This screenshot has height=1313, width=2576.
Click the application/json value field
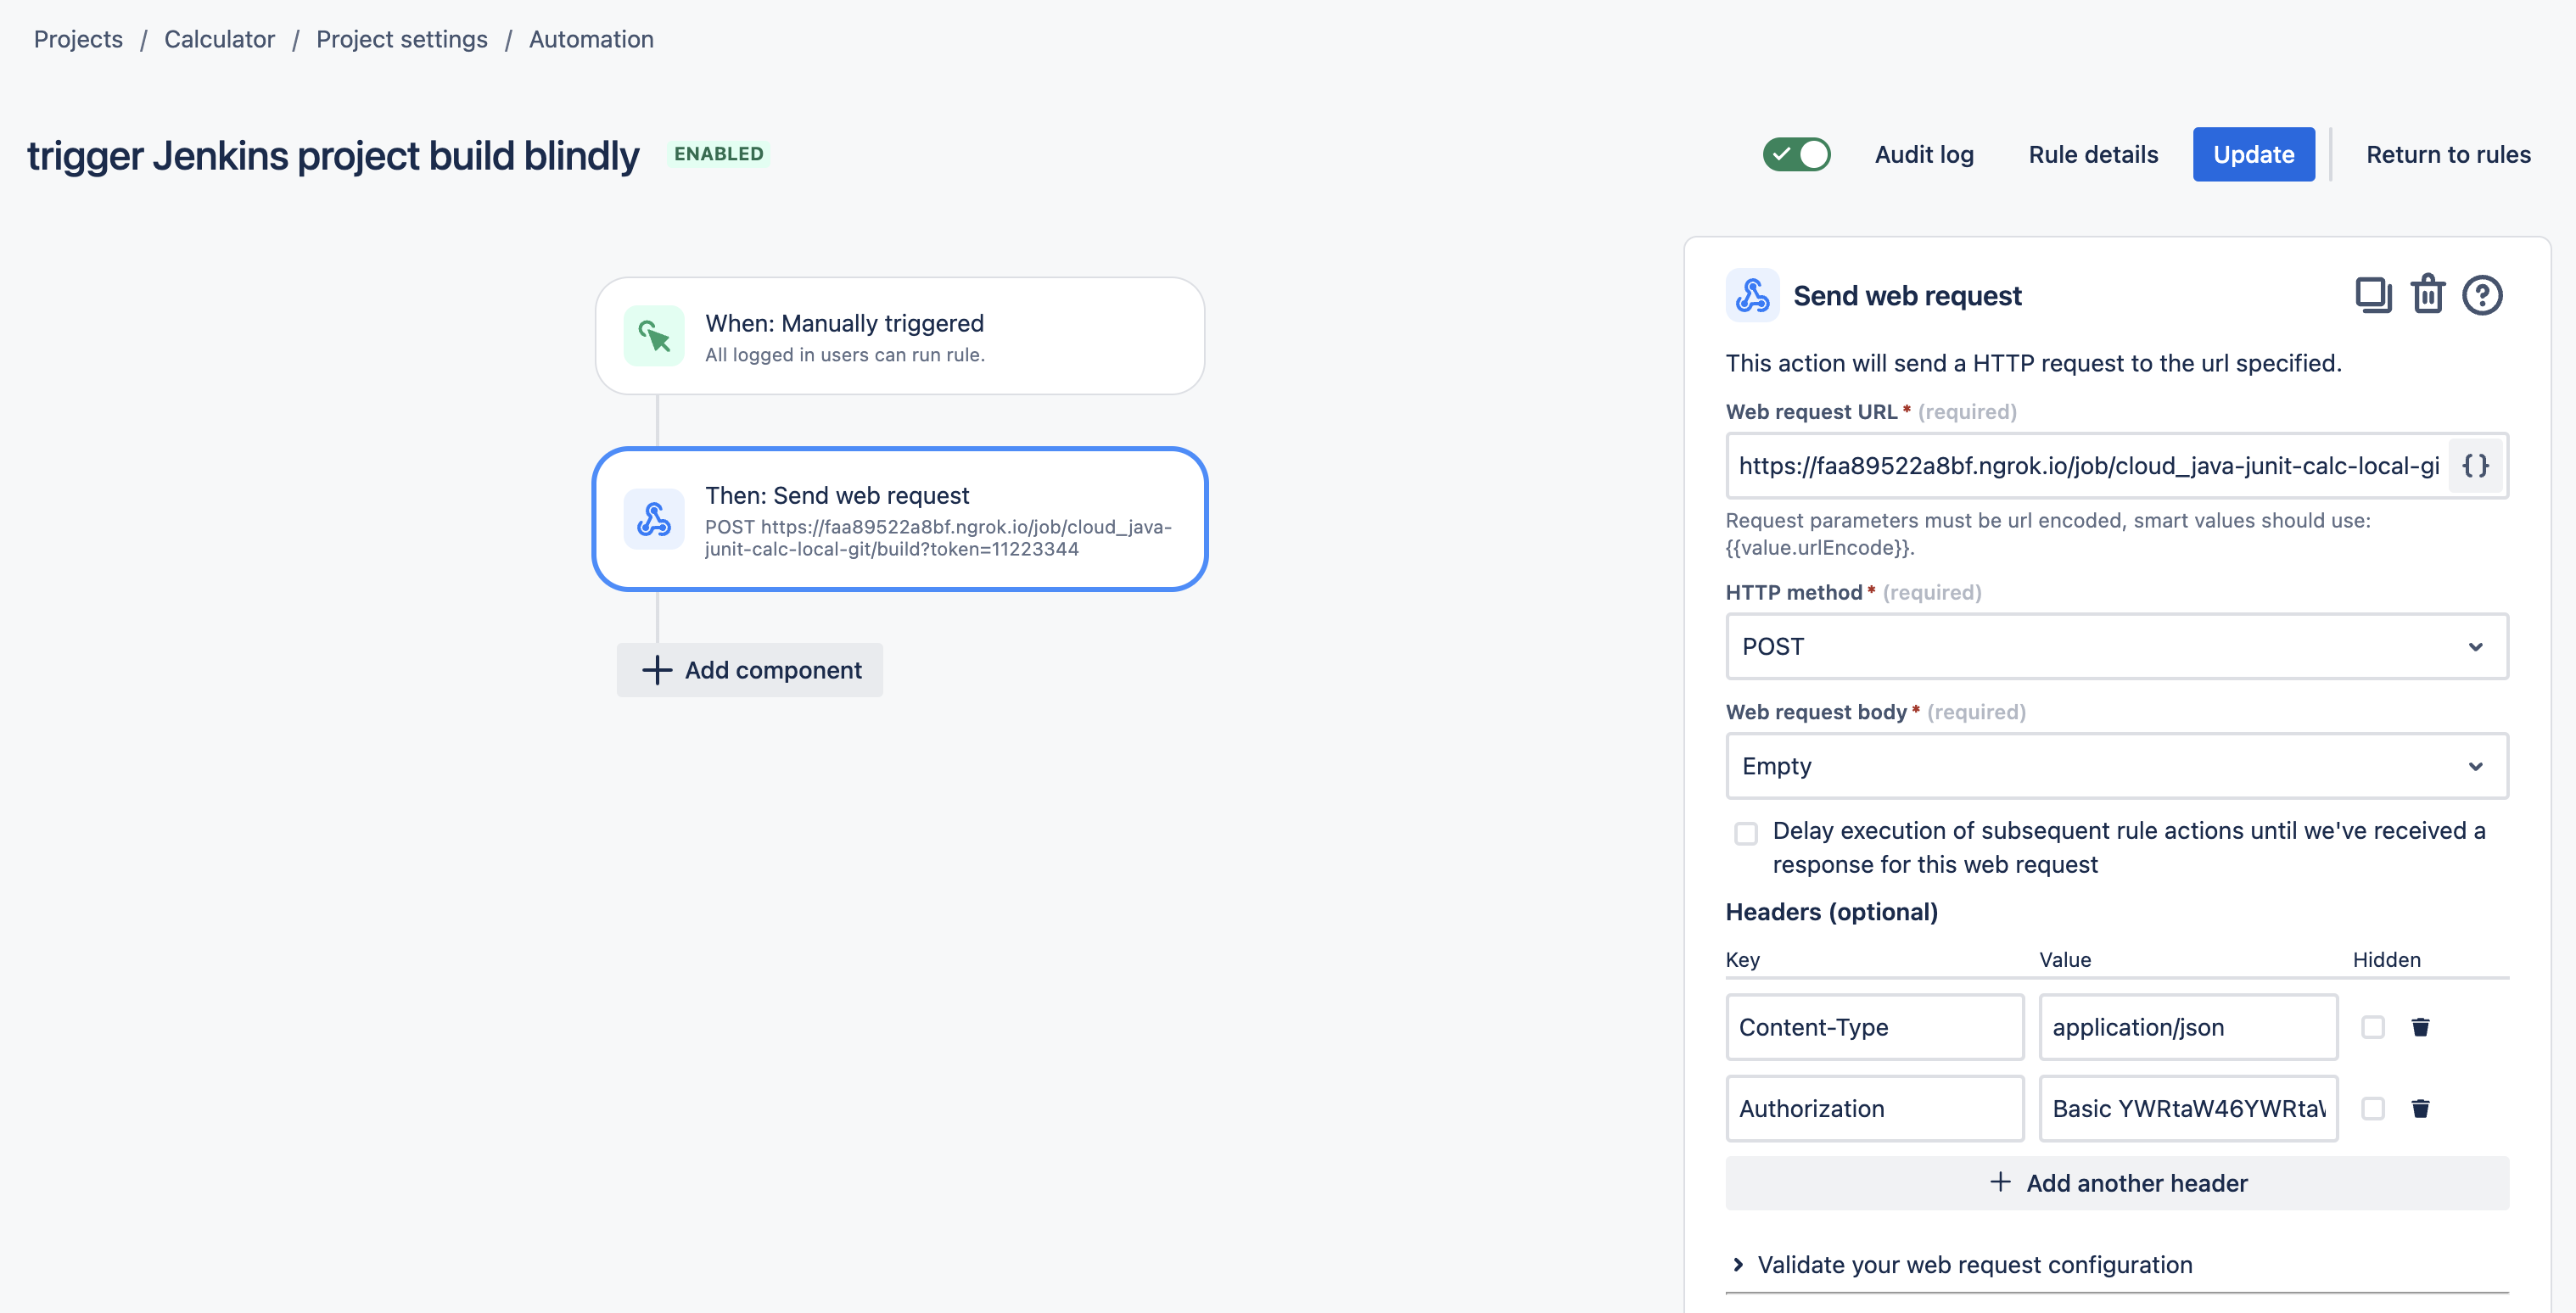click(x=2188, y=1027)
